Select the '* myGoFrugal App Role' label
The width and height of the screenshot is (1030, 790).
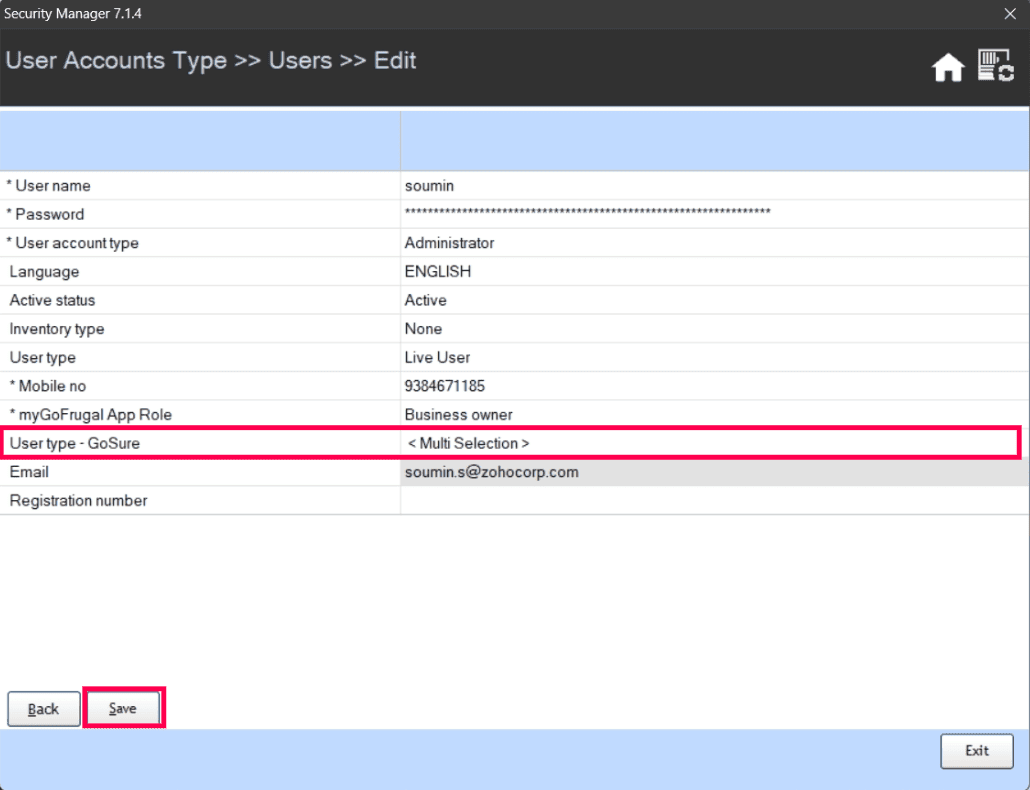[x=90, y=415]
